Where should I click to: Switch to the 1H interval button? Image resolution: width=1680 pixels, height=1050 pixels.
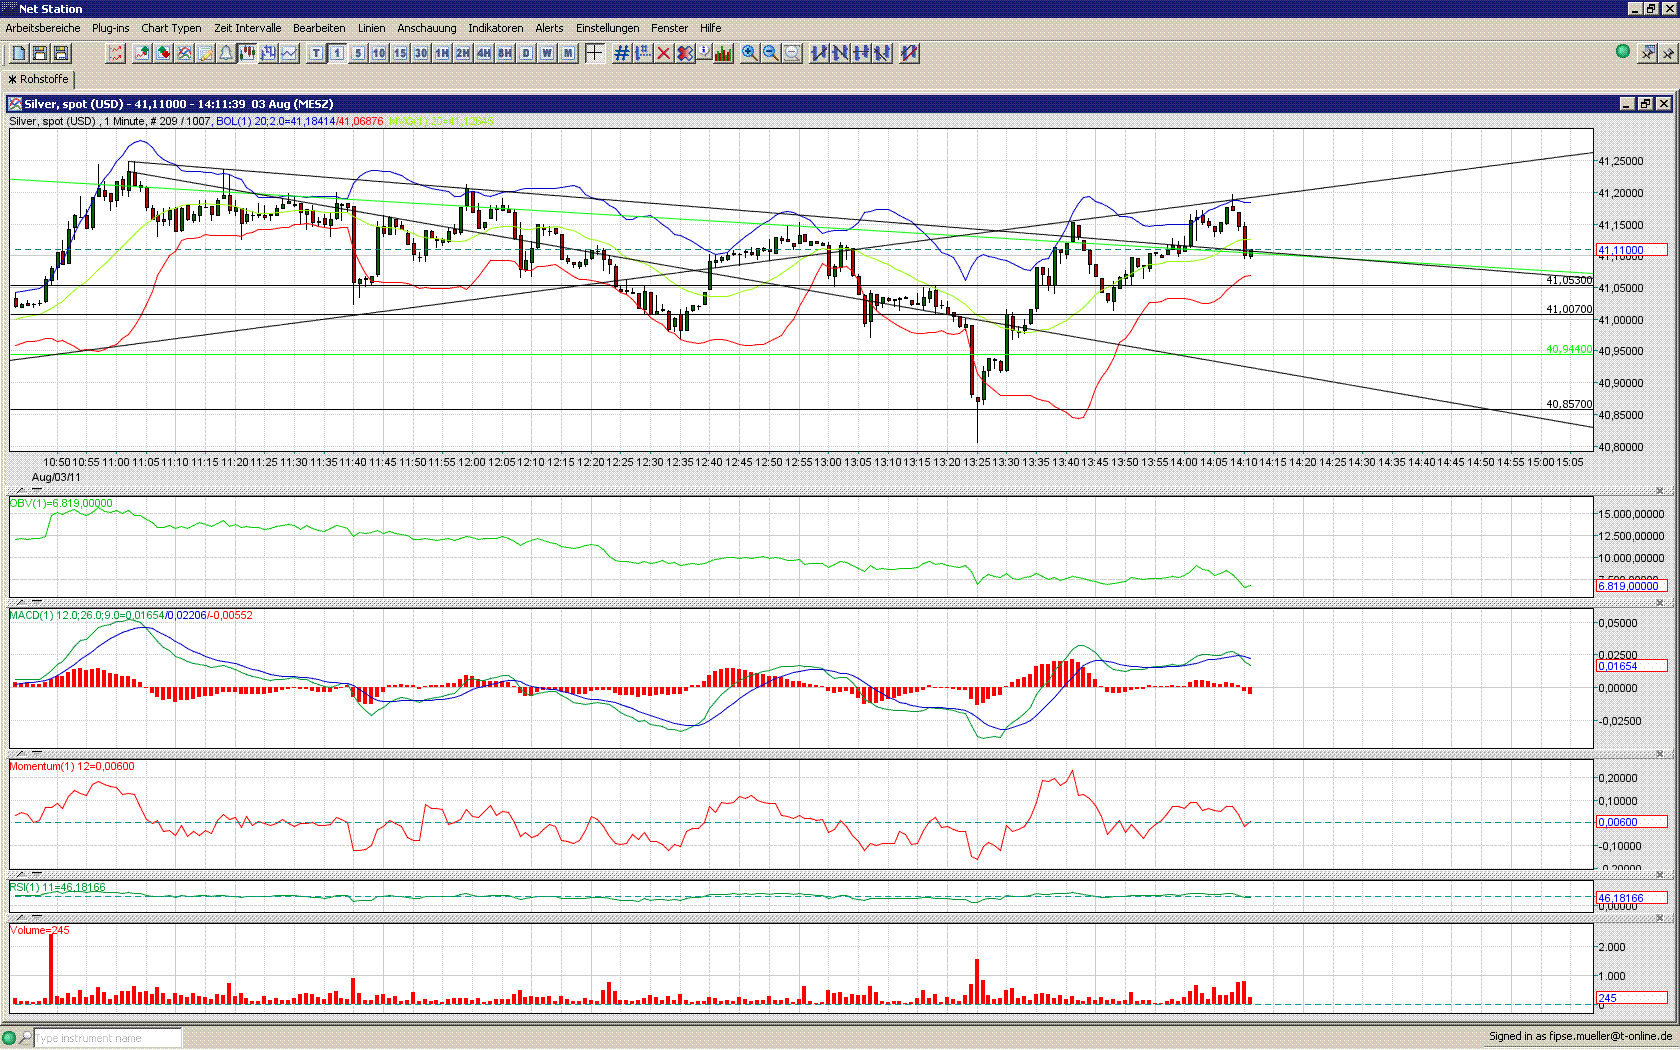click(x=442, y=53)
